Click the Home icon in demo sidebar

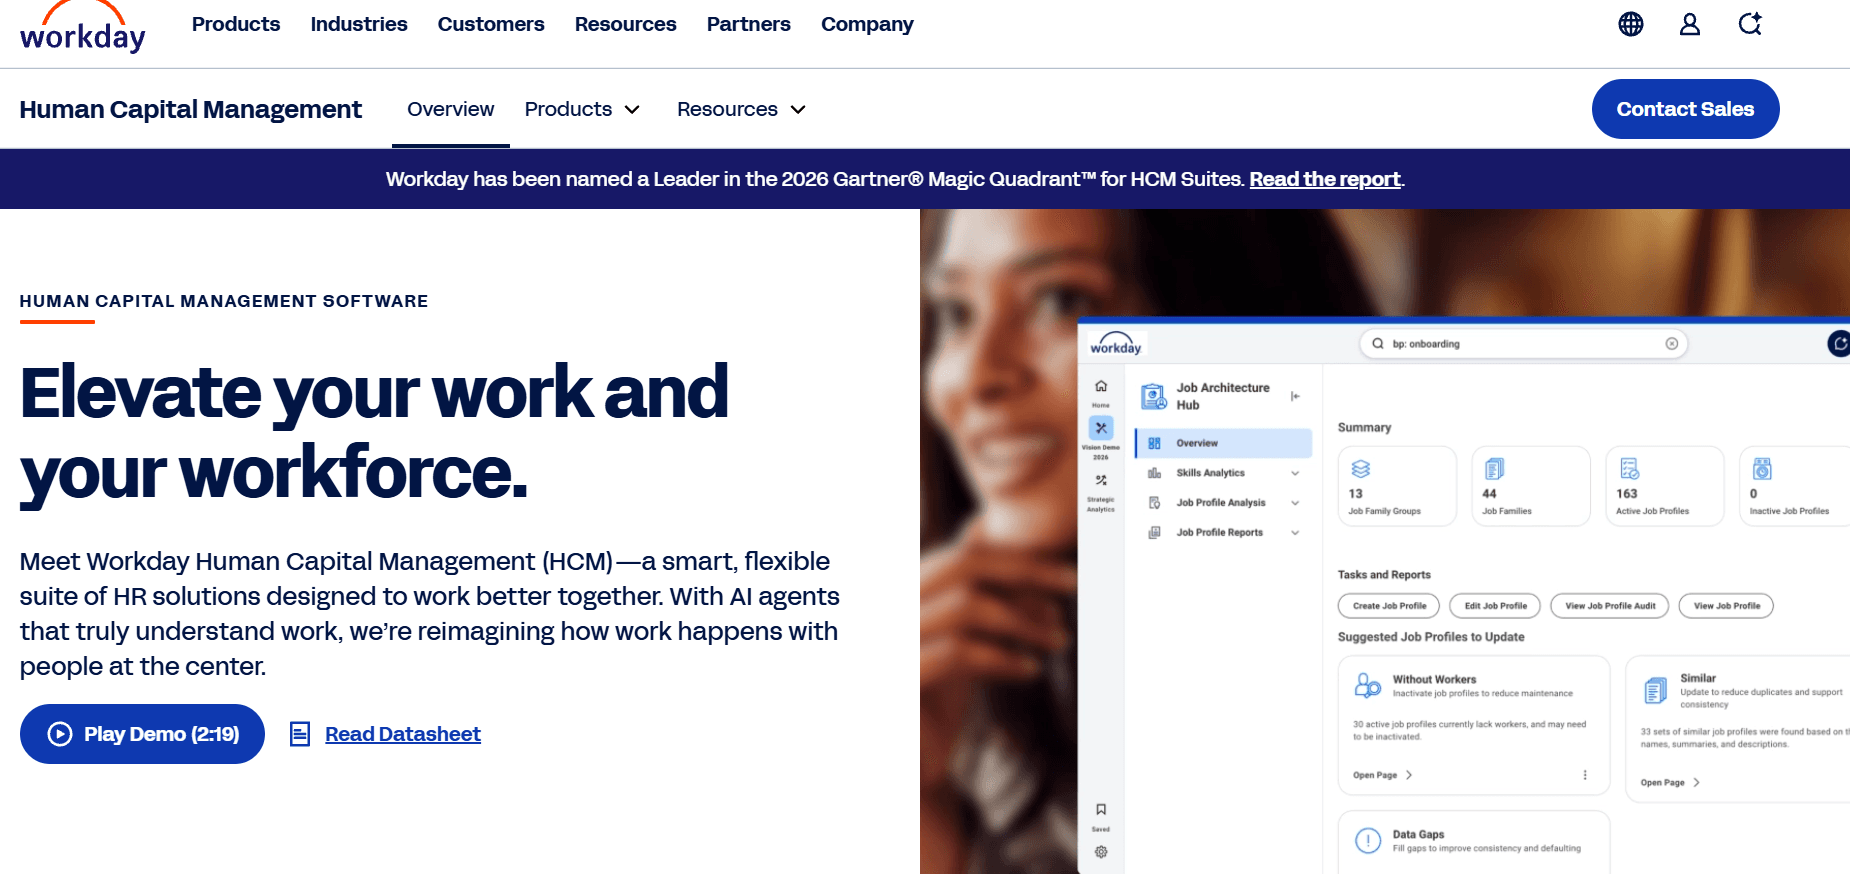pyautogui.click(x=1101, y=386)
